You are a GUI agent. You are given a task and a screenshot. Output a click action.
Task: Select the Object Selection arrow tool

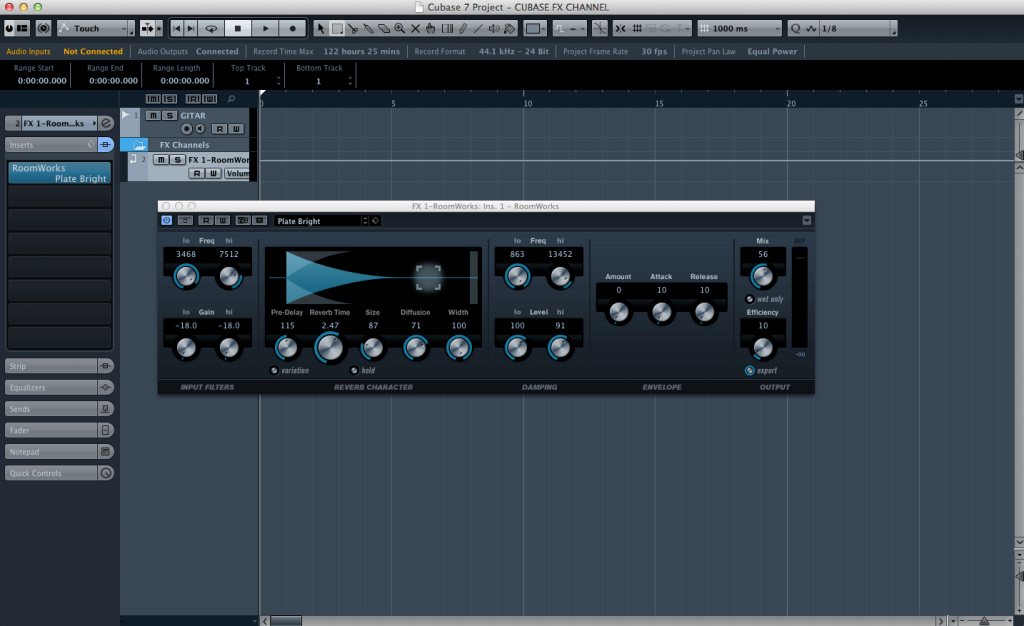click(320, 29)
